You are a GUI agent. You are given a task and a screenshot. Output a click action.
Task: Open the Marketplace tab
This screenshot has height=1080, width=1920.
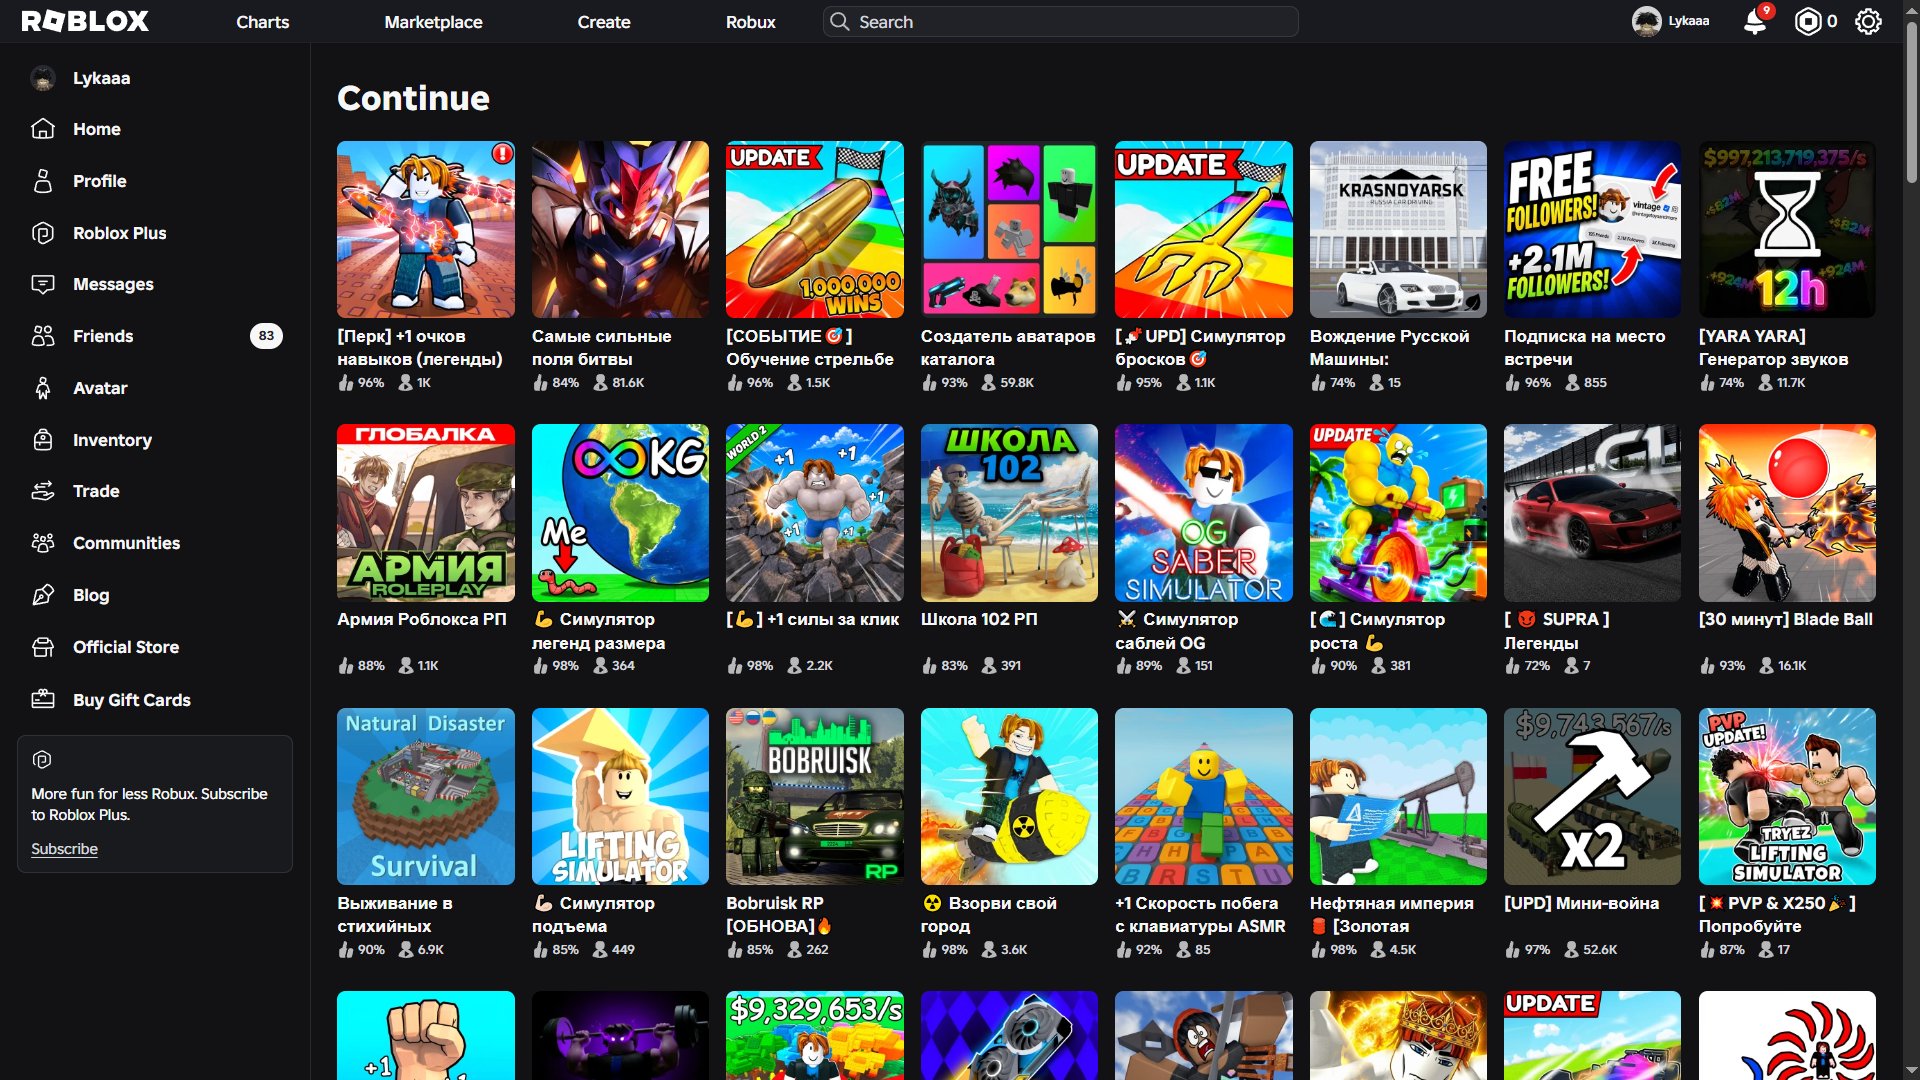433,22
